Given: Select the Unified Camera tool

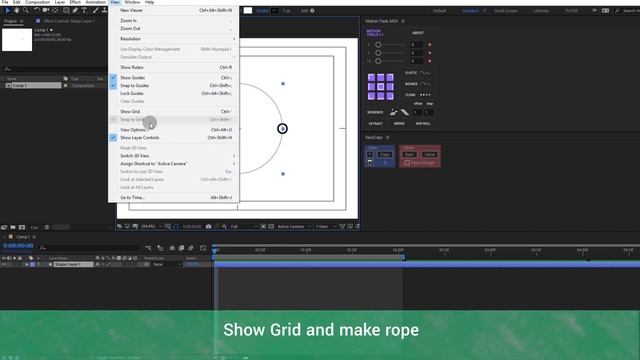Looking at the screenshot, I should 46,10.
